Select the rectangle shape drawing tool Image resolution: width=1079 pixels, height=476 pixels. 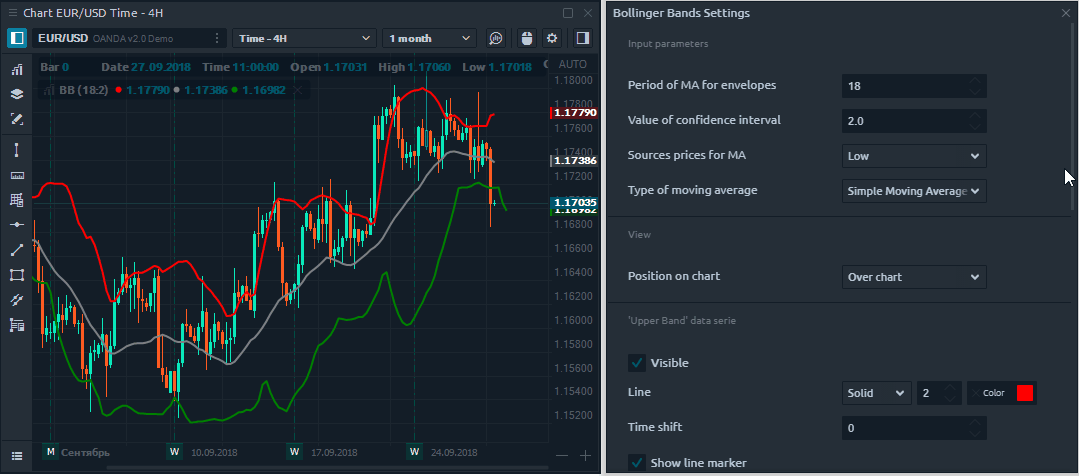pos(17,275)
